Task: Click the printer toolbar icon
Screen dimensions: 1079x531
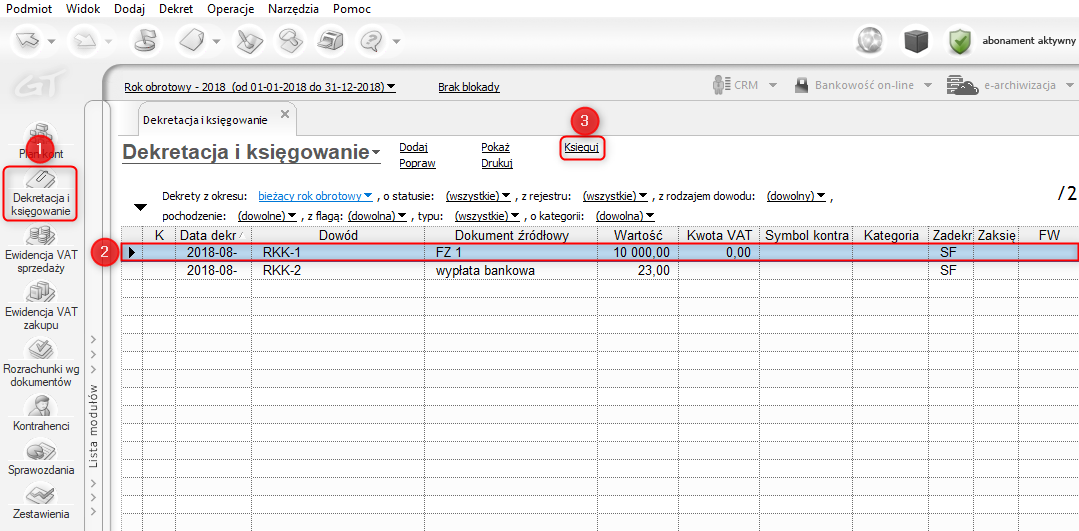Action: coord(330,41)
